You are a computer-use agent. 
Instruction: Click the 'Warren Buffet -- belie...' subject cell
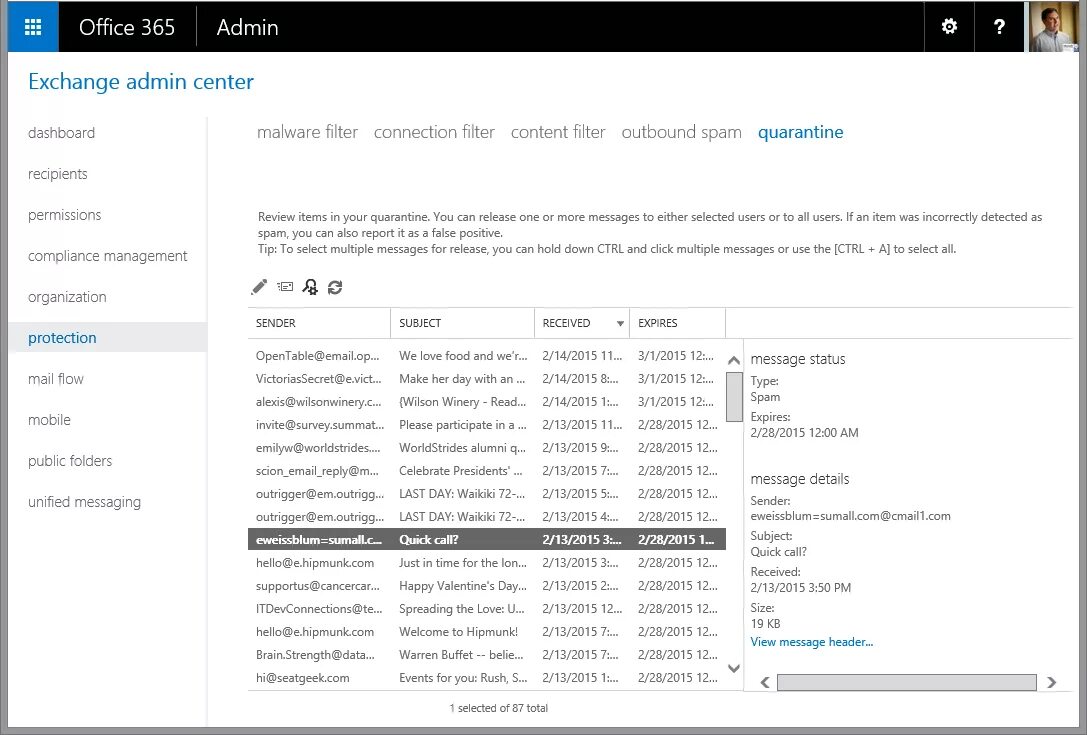[461, 655]
